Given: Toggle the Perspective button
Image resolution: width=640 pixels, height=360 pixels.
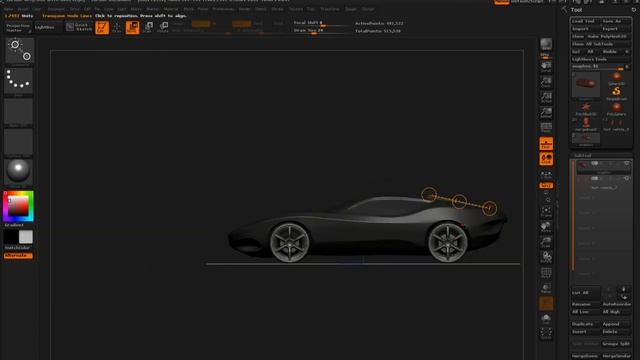Looking at the screenshot, I should (x=546, y=127).
